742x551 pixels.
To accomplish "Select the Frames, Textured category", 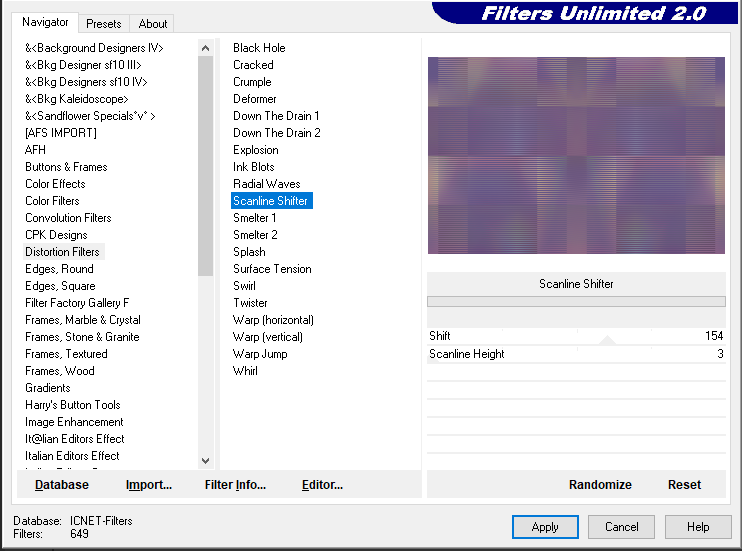I will click(x=66, y=354).
